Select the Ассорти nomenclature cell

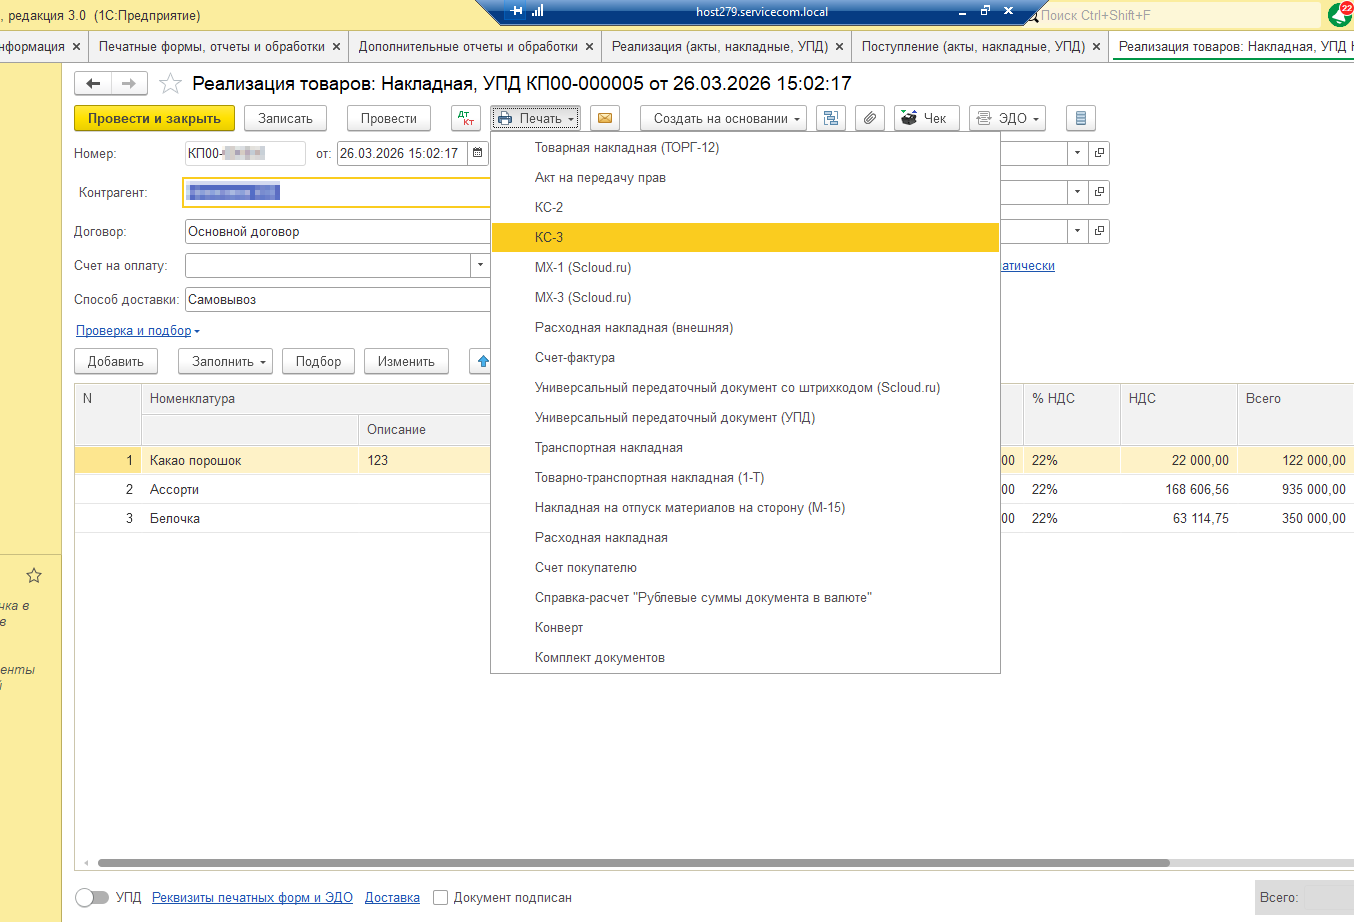tap(249, 489)
